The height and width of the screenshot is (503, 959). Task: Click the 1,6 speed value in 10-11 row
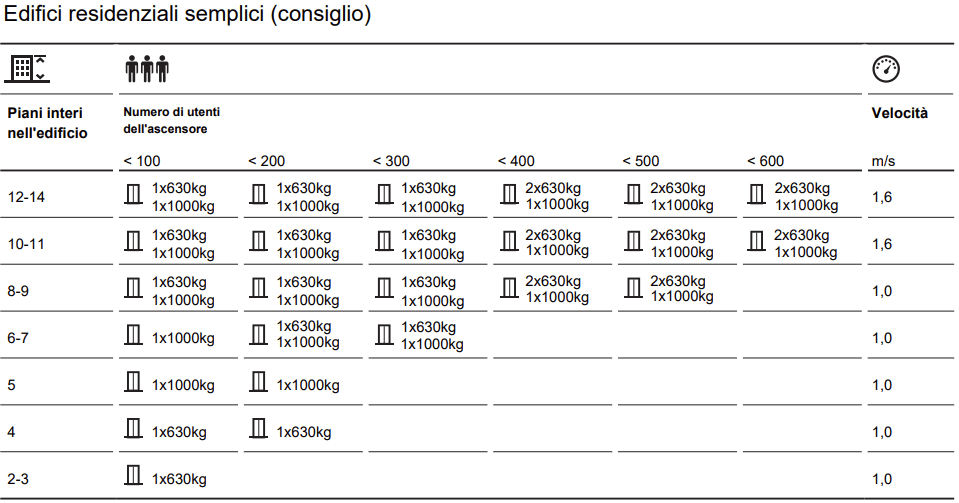point(882,243)
